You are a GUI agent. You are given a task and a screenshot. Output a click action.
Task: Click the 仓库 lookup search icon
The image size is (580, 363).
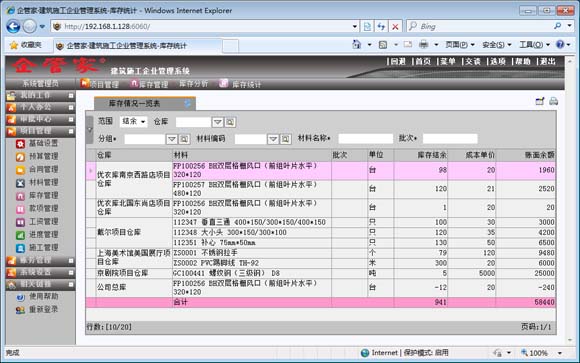(x=230, y=122)
